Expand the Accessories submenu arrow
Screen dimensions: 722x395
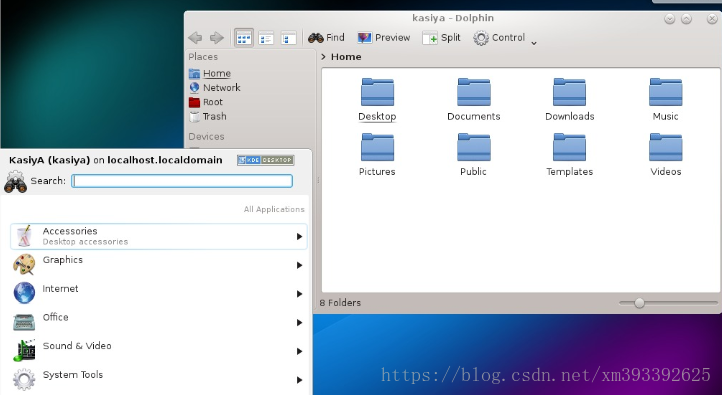(x=299, y=237)
